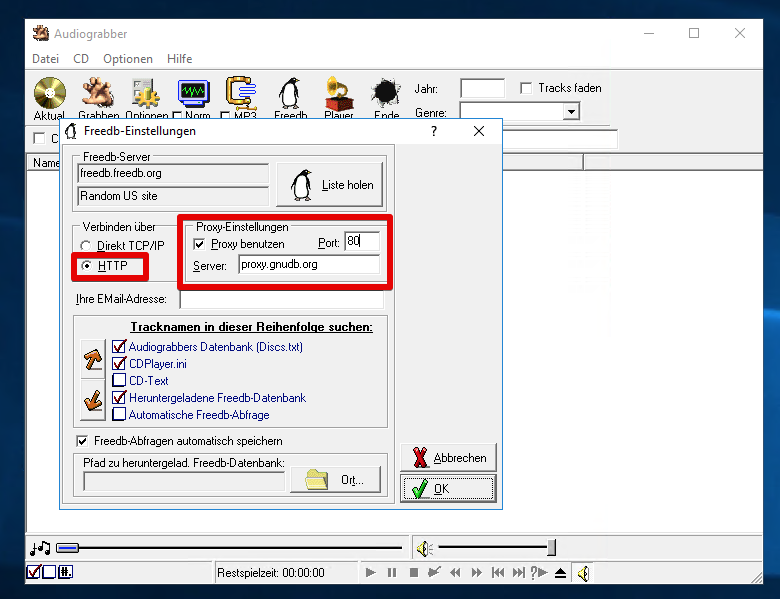This screenshot has width=780, height=599.
Task: Enable the CD-Text checkbox
Action: [x=119, y=380]
